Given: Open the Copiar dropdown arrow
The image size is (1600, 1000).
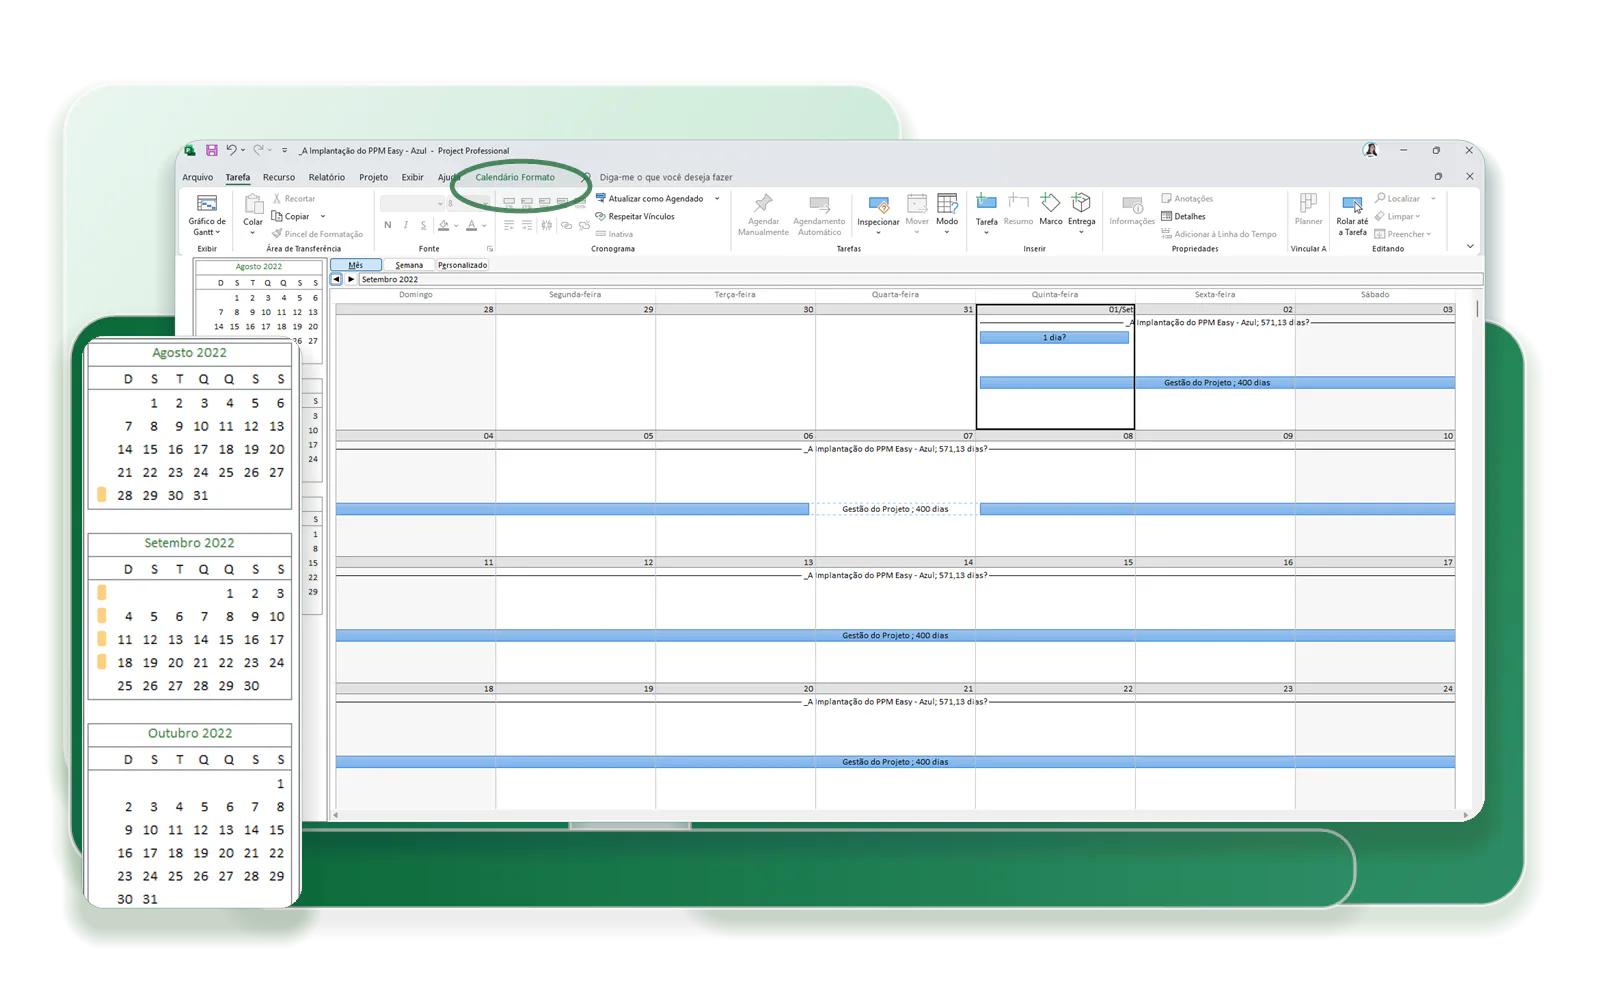Looking at the screenshot, I should pos(323,216).
